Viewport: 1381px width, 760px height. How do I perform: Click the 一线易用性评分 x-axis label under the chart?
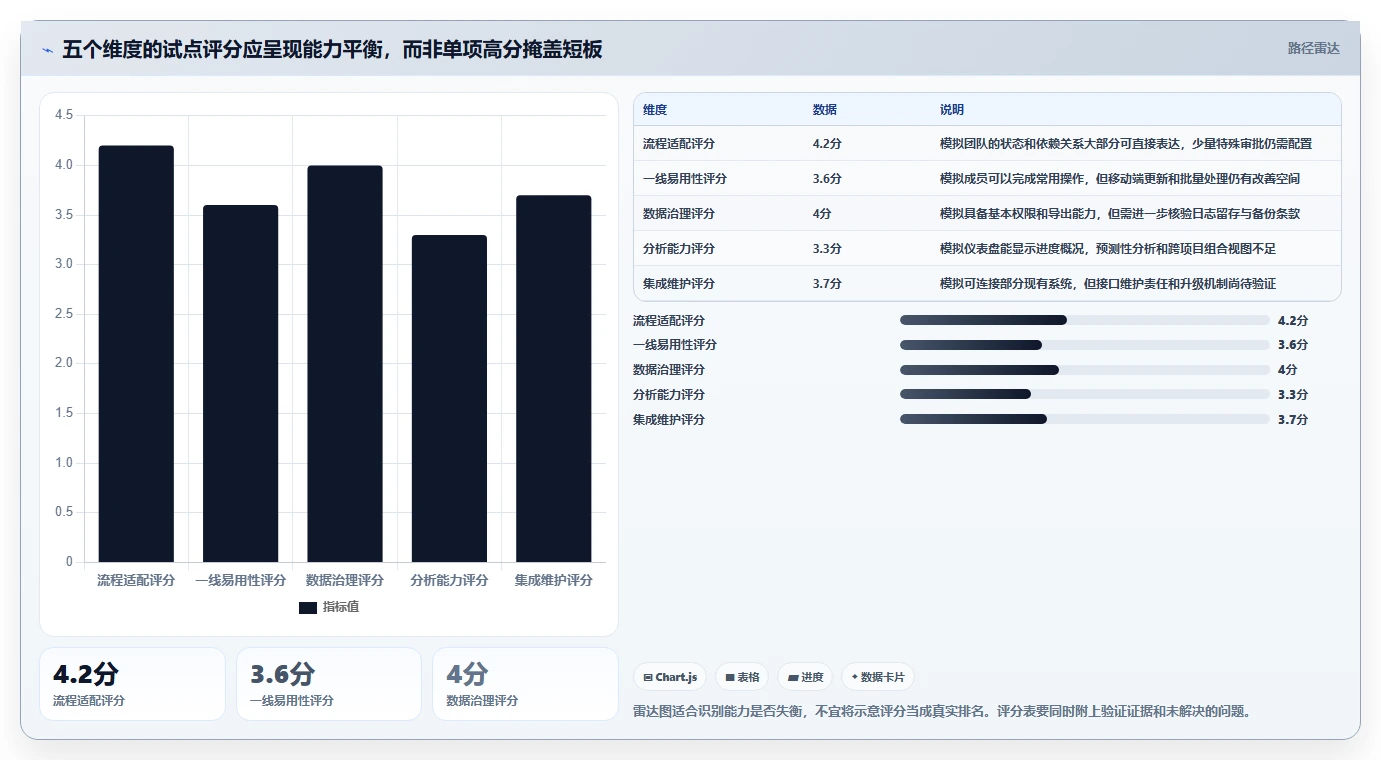(x=240, y=580)
